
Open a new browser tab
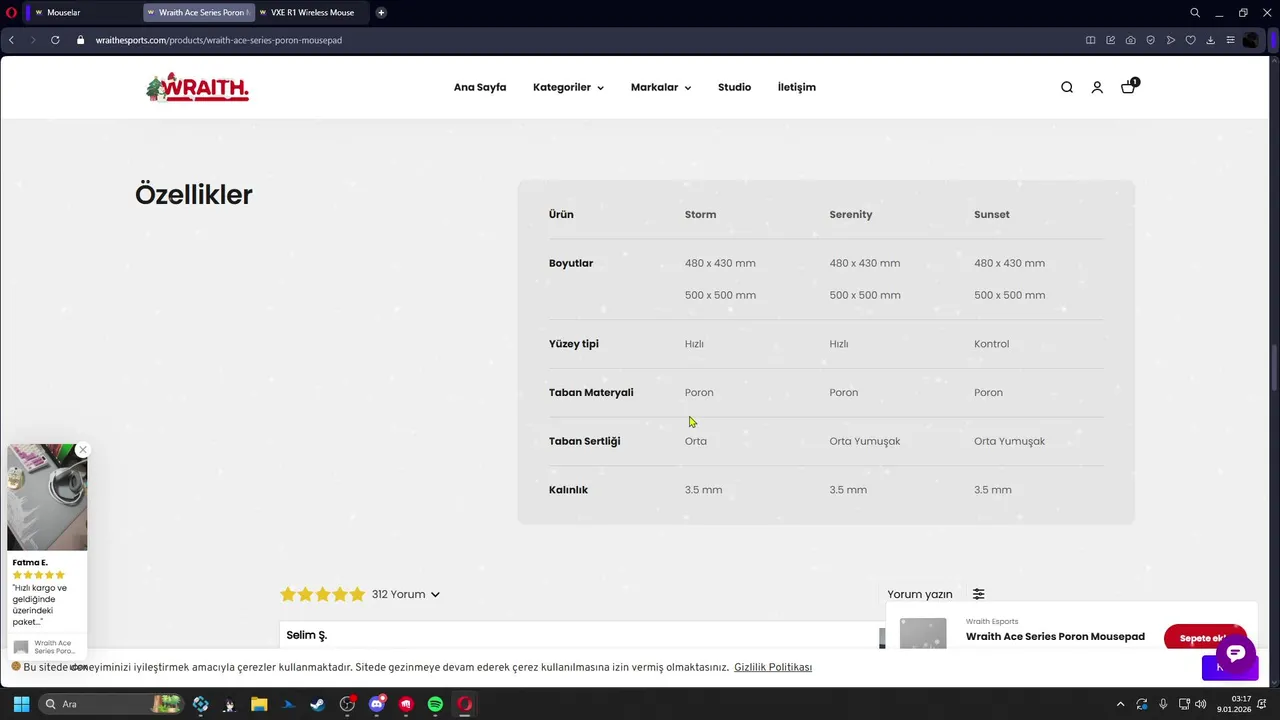[x=381, y=12]
